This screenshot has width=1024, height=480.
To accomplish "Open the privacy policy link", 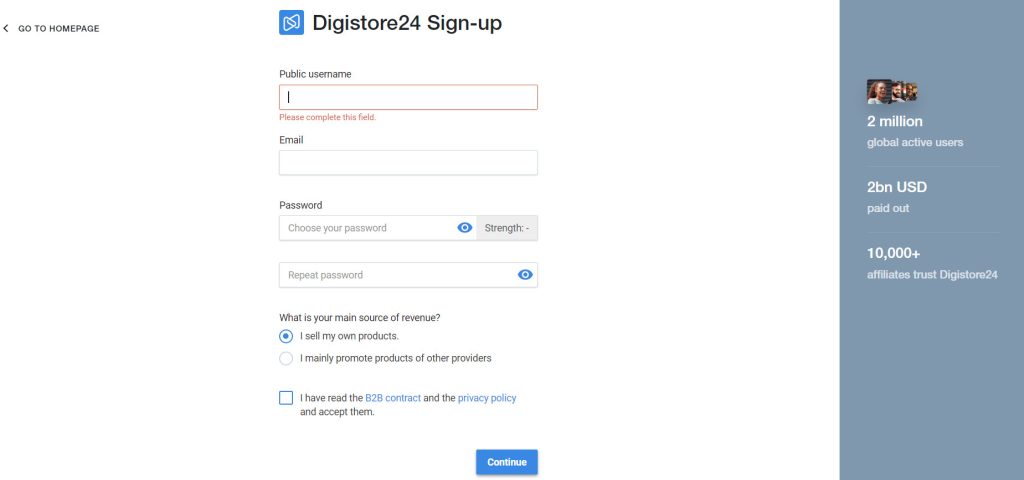I will [487, 398].
